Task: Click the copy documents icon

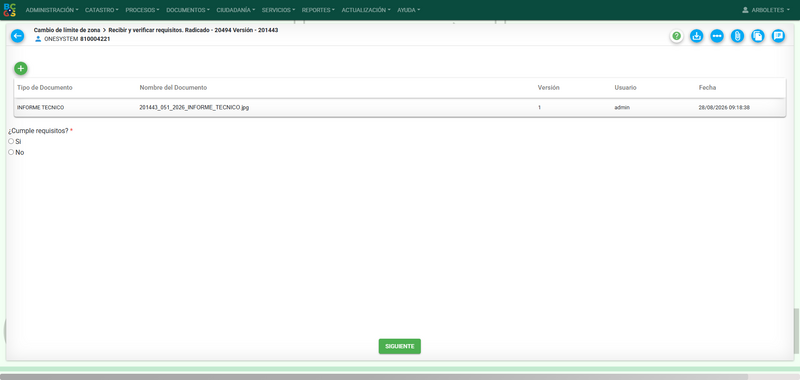Action: click(758, 36)
